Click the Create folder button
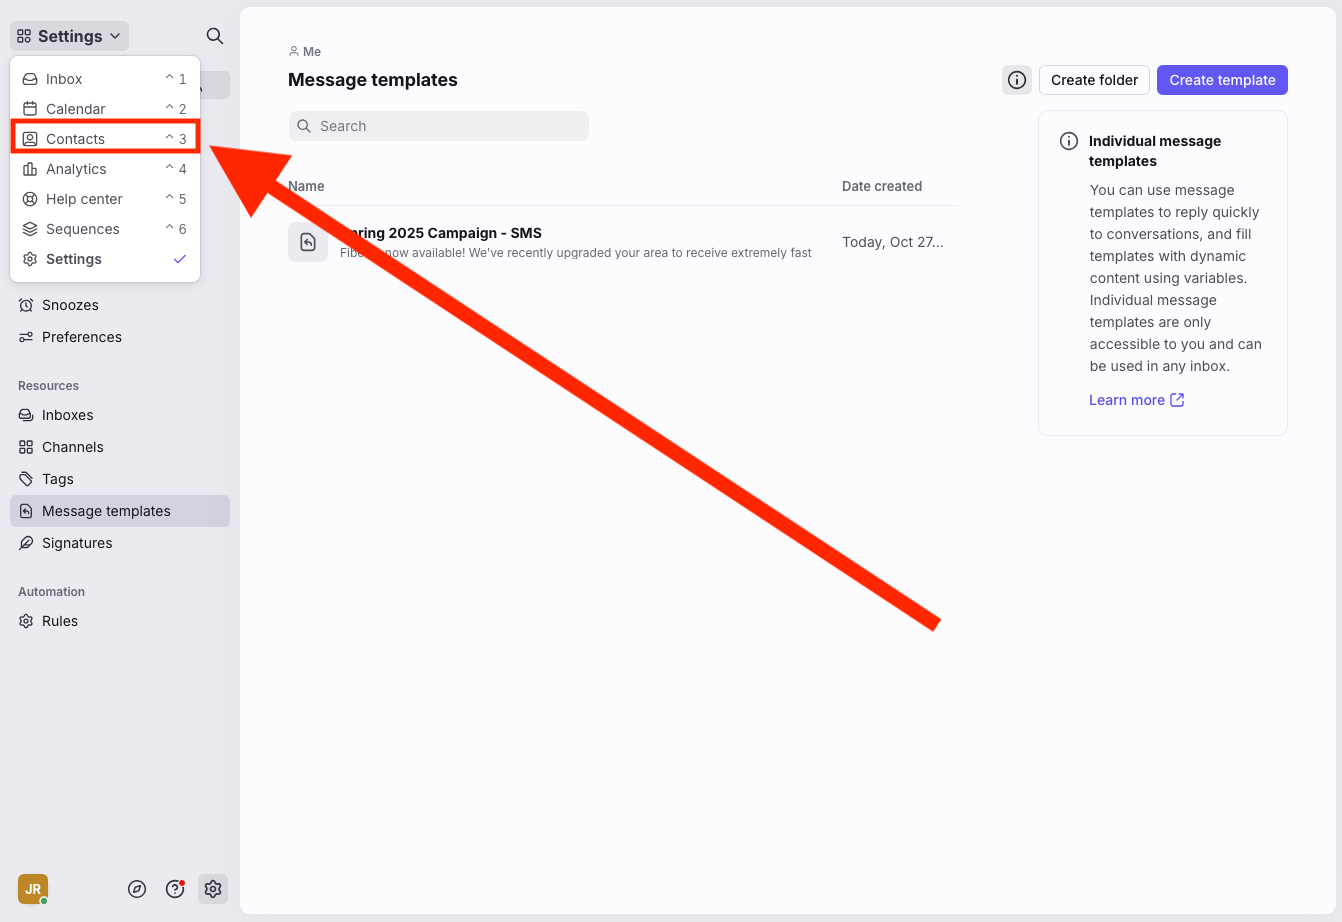The image size is (1342, 922). [1094, 80]
